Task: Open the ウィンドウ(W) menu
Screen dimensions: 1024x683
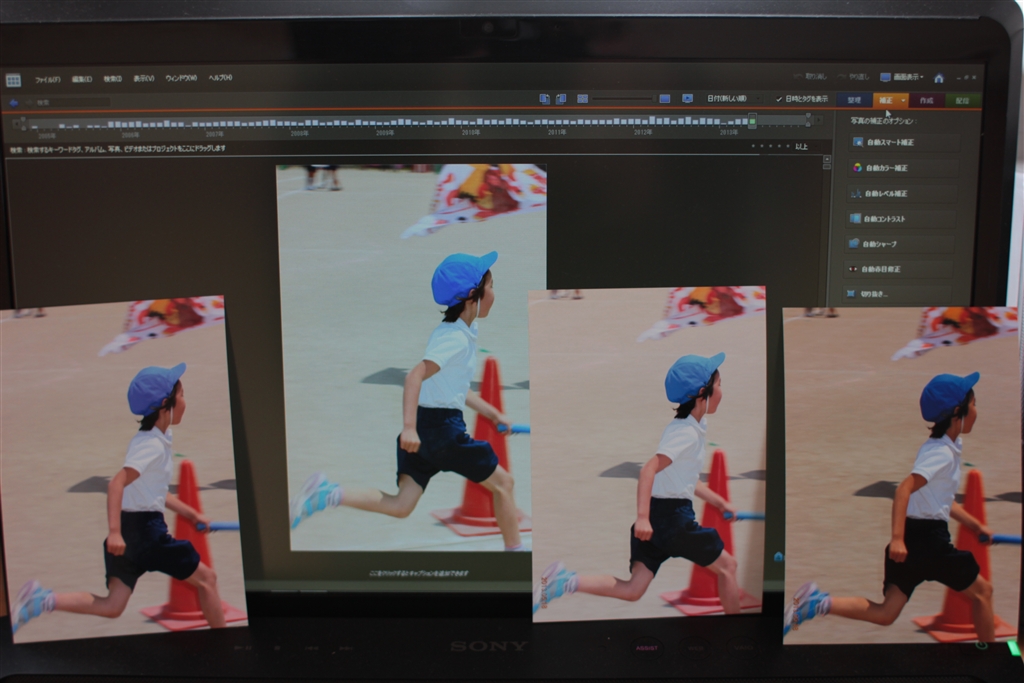Action: pos(181,78)
